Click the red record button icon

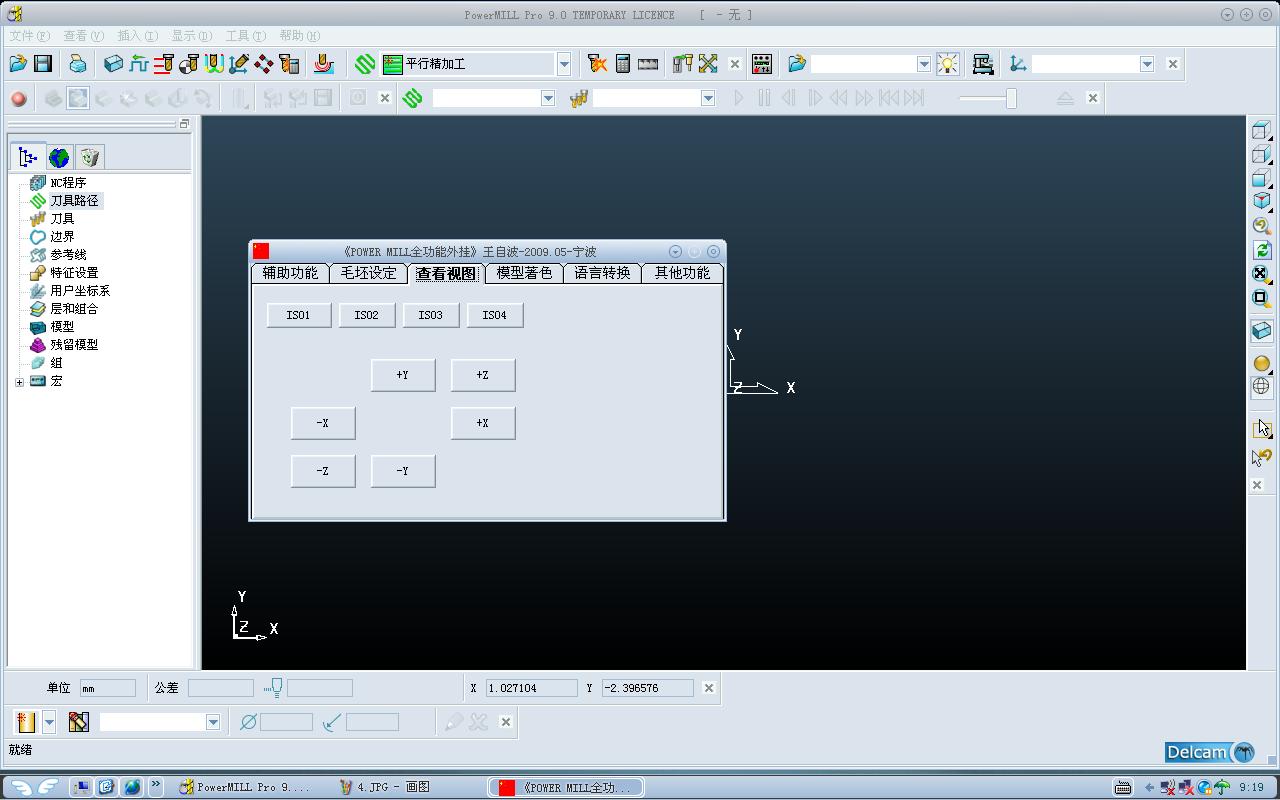click(18, 98)
